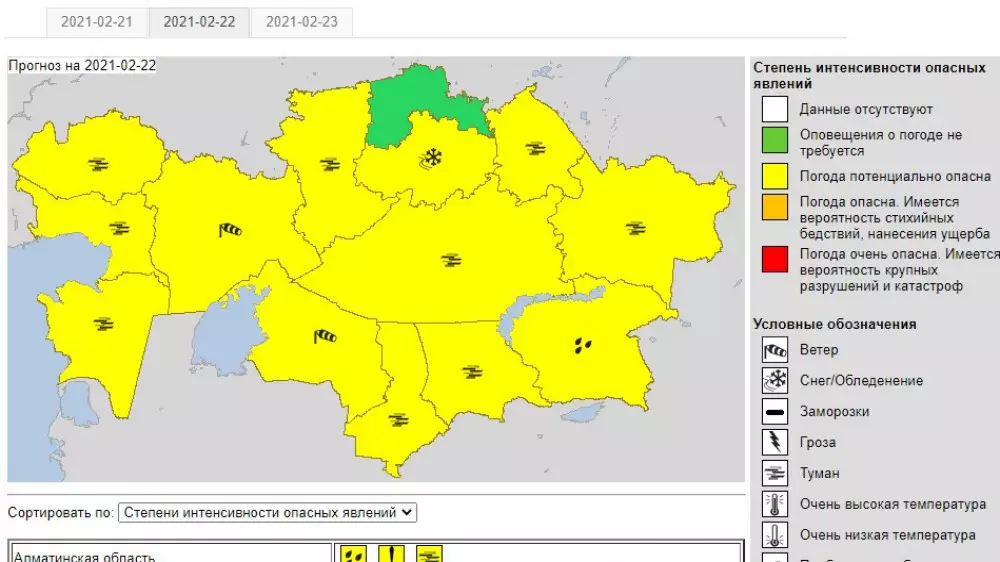Click the Гроза lightning icon in the legend
The width and height of the screenshot is (1000, 562).
776,443
